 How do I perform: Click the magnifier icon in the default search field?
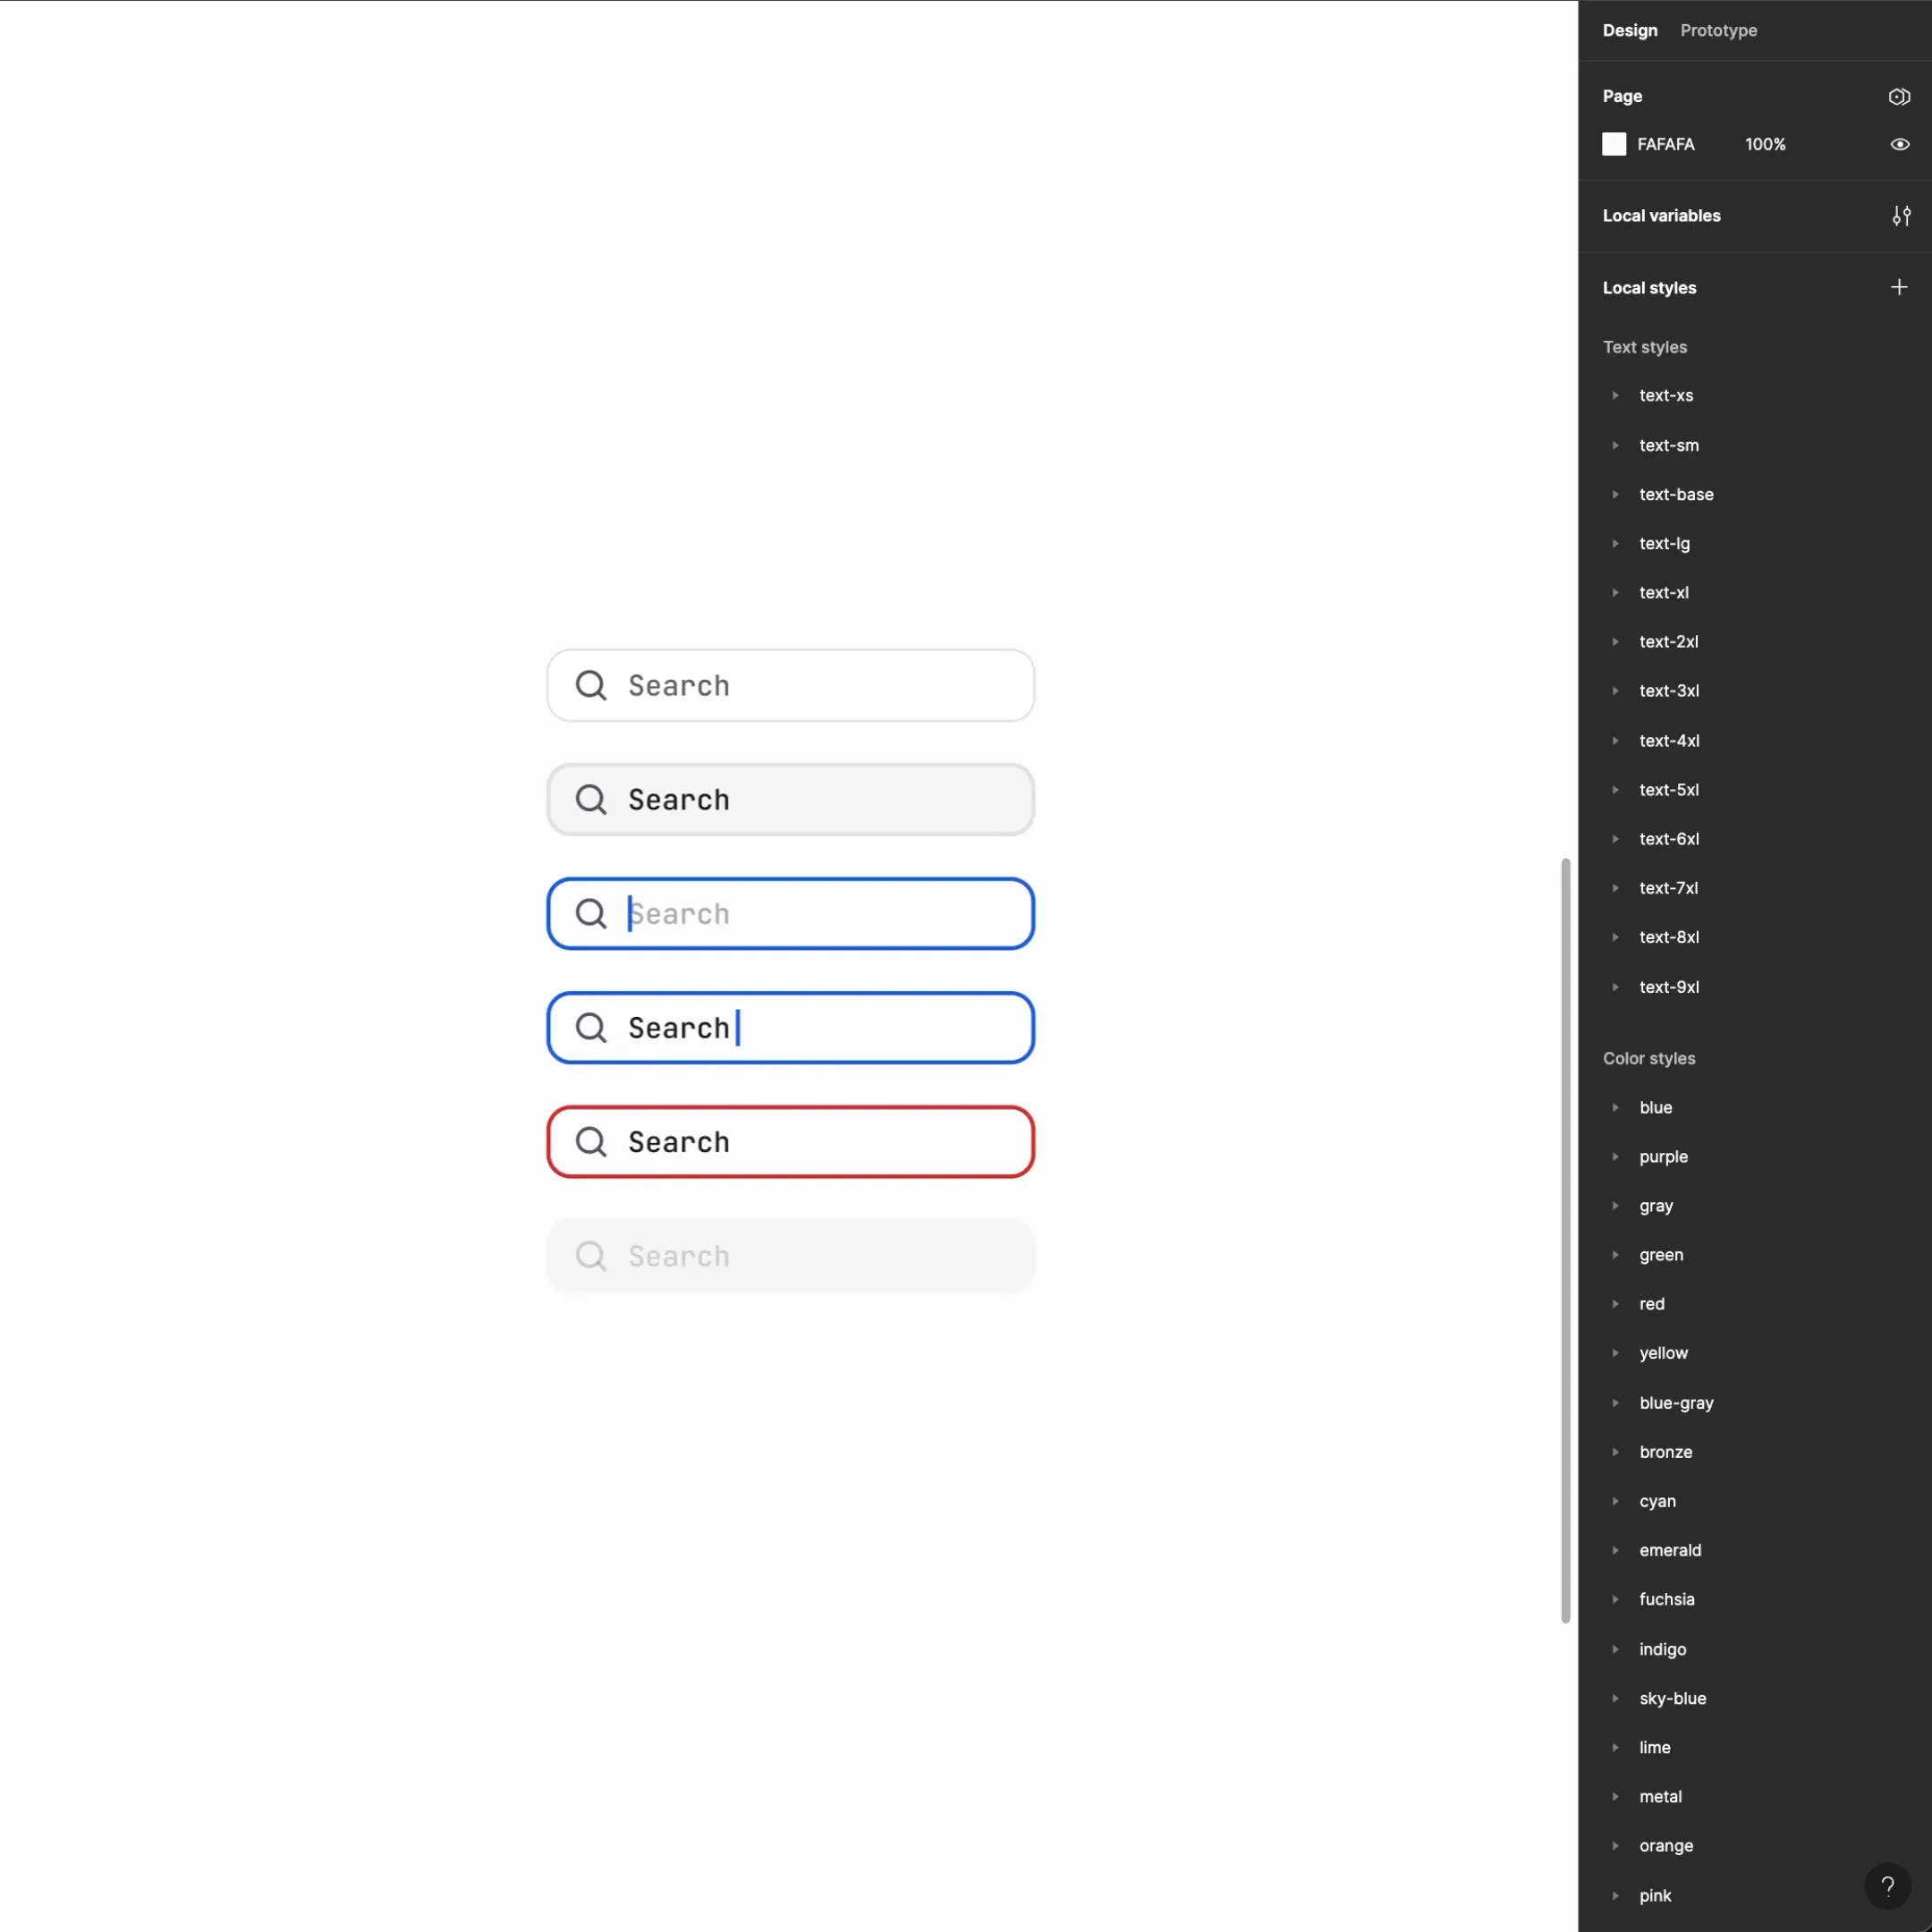591,685
